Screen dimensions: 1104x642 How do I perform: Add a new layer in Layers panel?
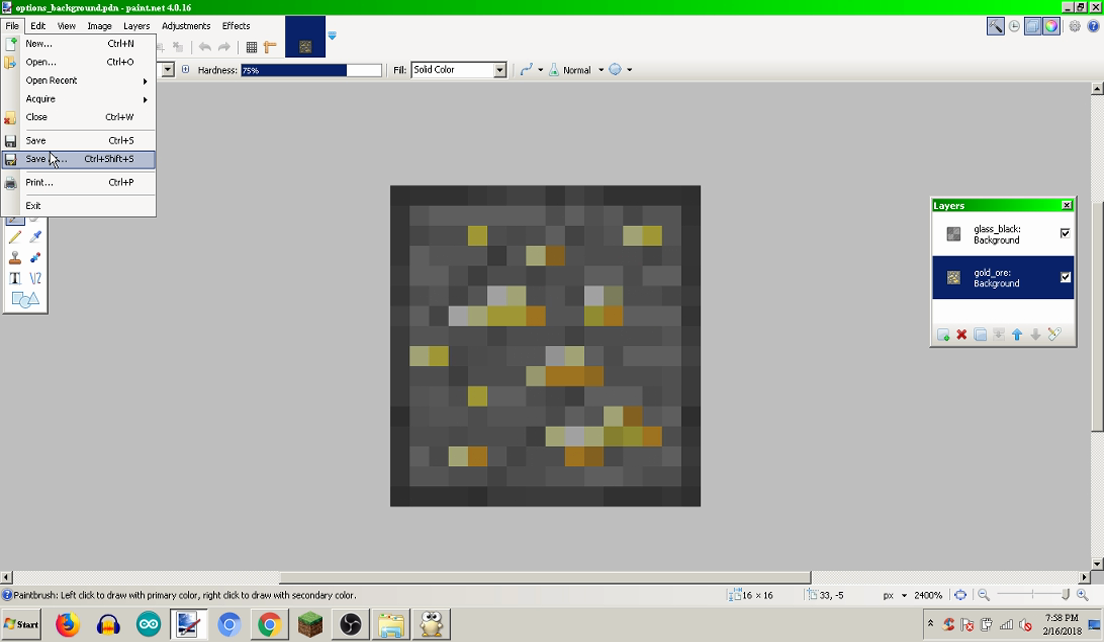pyautogui.click(x=943, y=334)
